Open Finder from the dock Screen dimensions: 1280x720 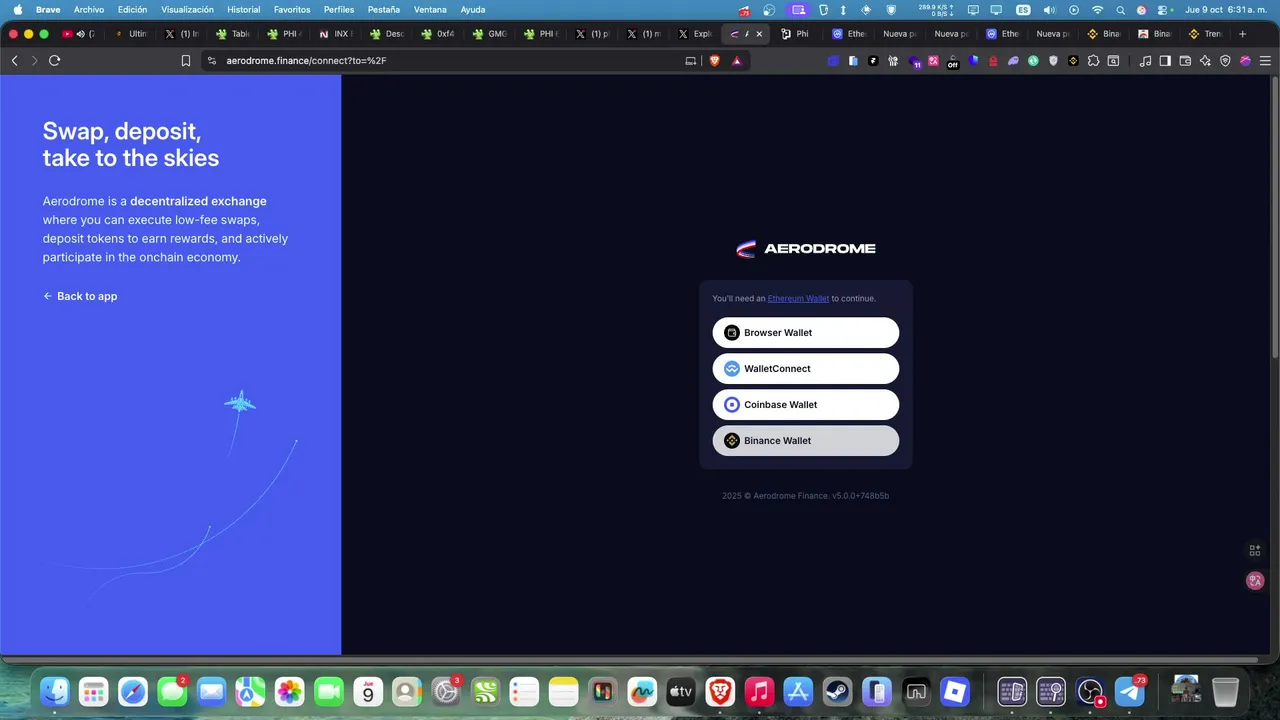point(55,691)
